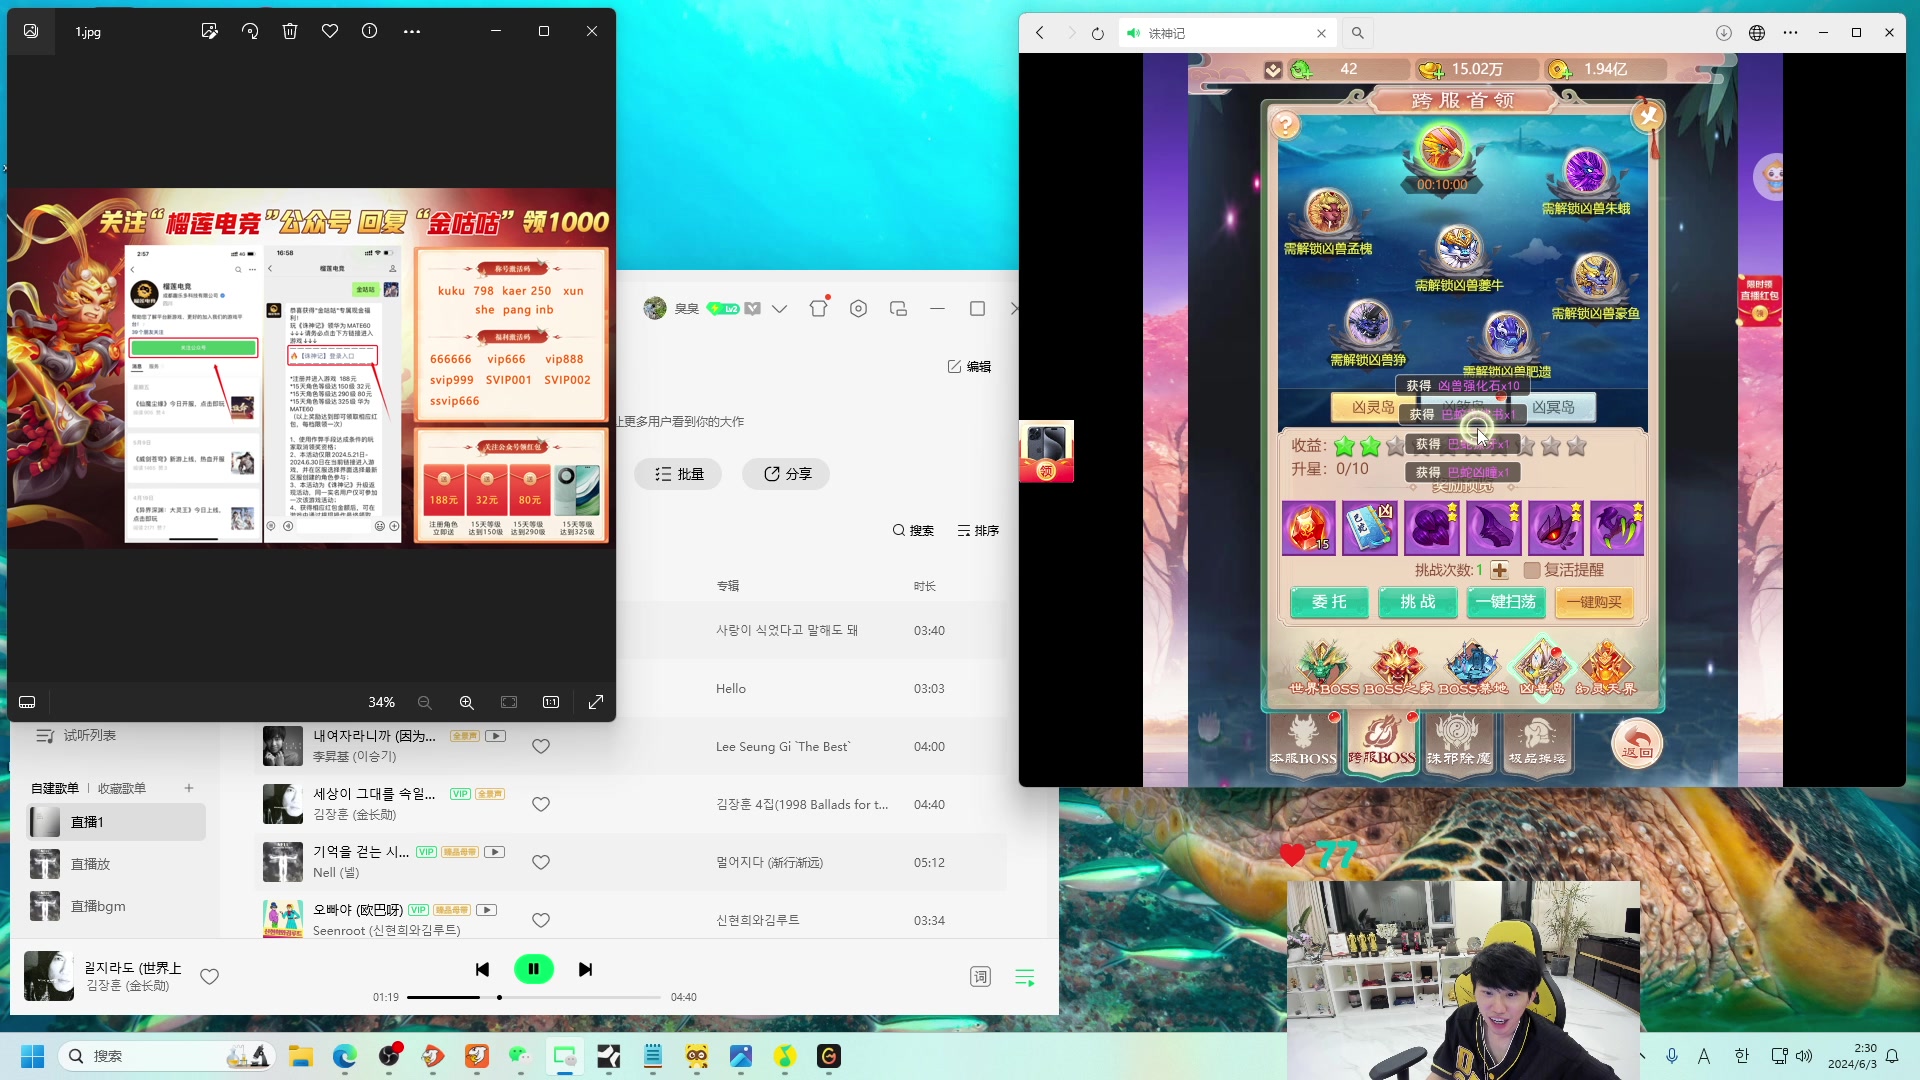Favorite the photo with the heart icon

[x=330, y=31]
